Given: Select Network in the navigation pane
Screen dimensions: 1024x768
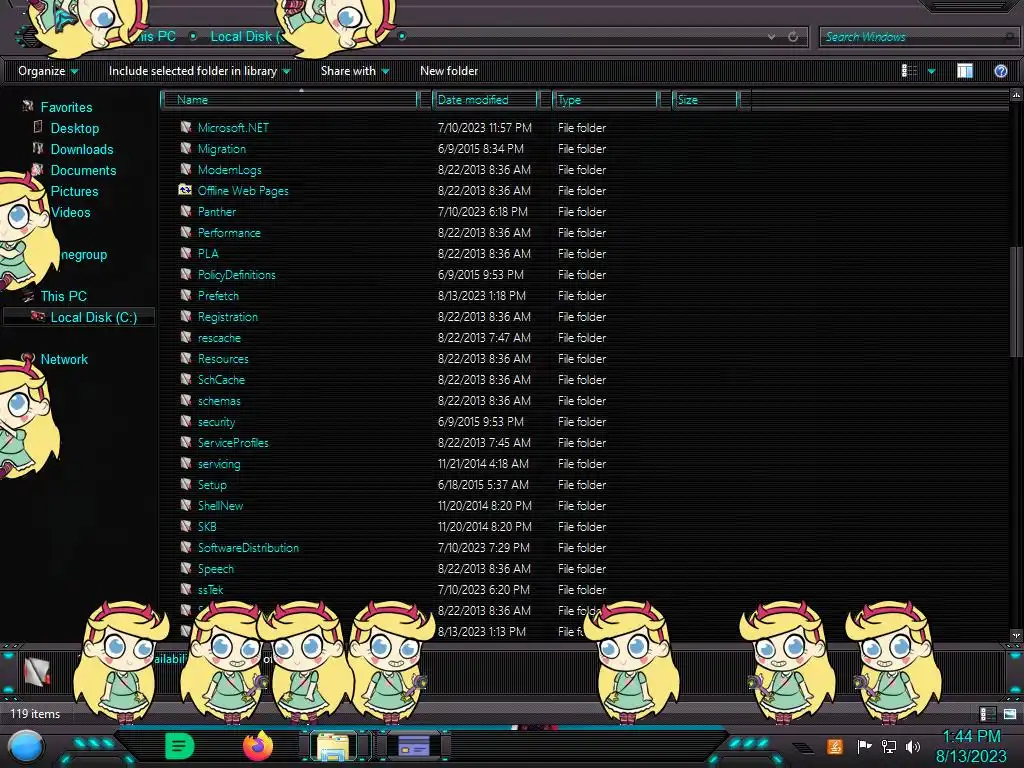Looking at the screenshot, I should tap(63, 359).
